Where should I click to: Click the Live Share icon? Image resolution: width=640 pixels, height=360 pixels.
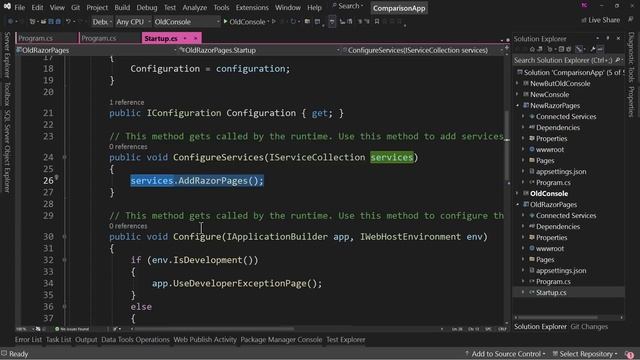(x=584, y=20)
